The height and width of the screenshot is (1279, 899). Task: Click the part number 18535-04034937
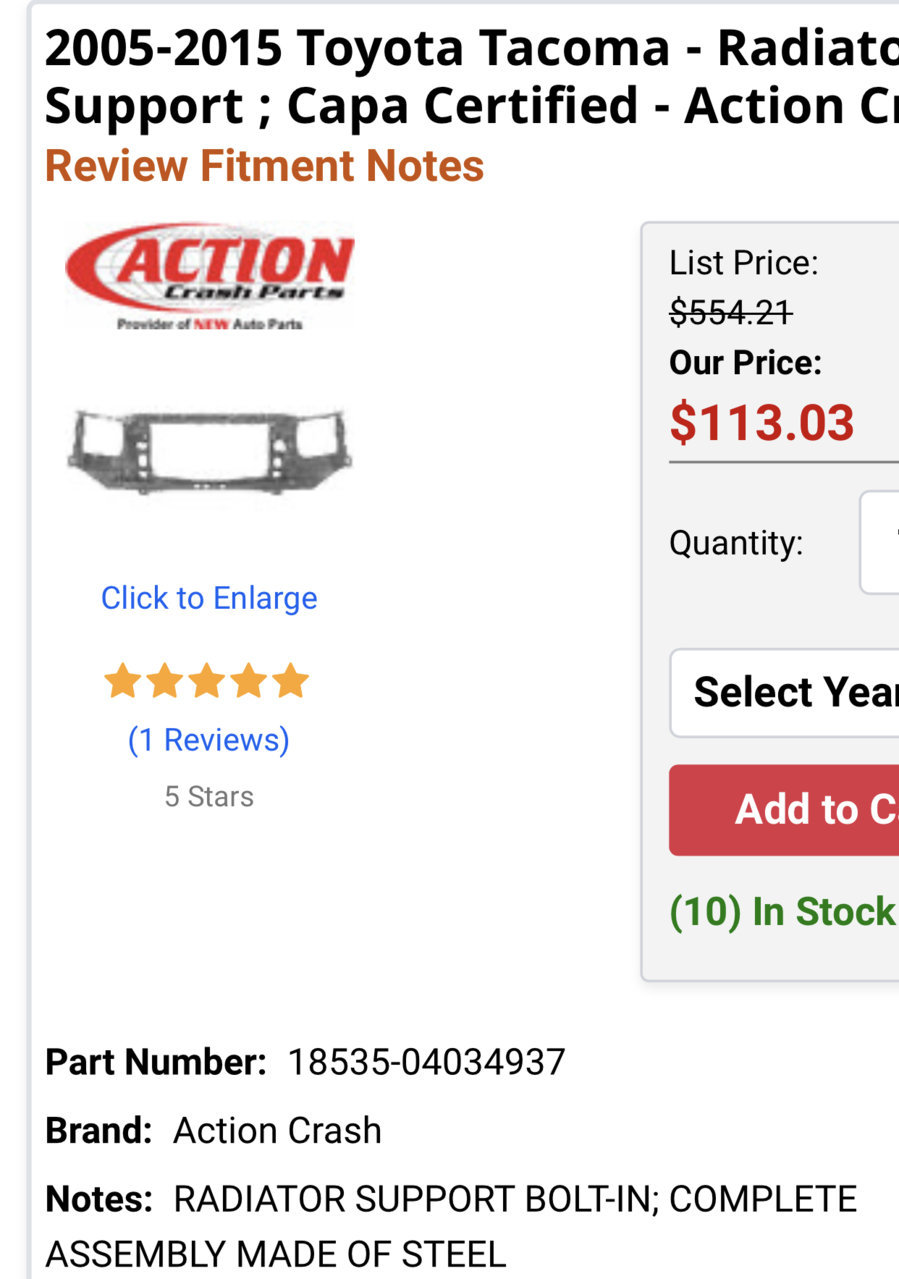coord(427,1062)
